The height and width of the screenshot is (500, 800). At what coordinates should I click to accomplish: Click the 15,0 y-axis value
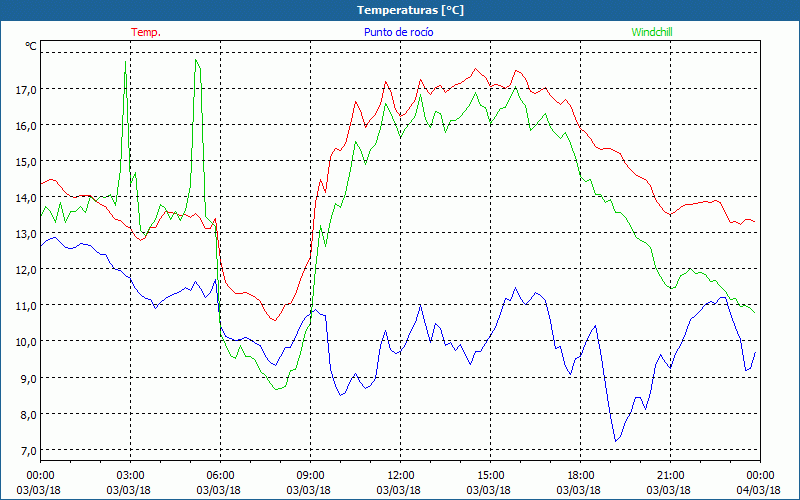27,162
